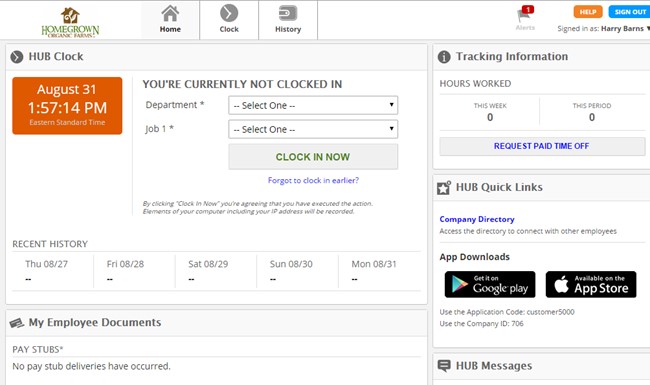This screenshot has height=385, width=650.
Task: Open the Company Directory link
Action: click(x=477, y=219)
